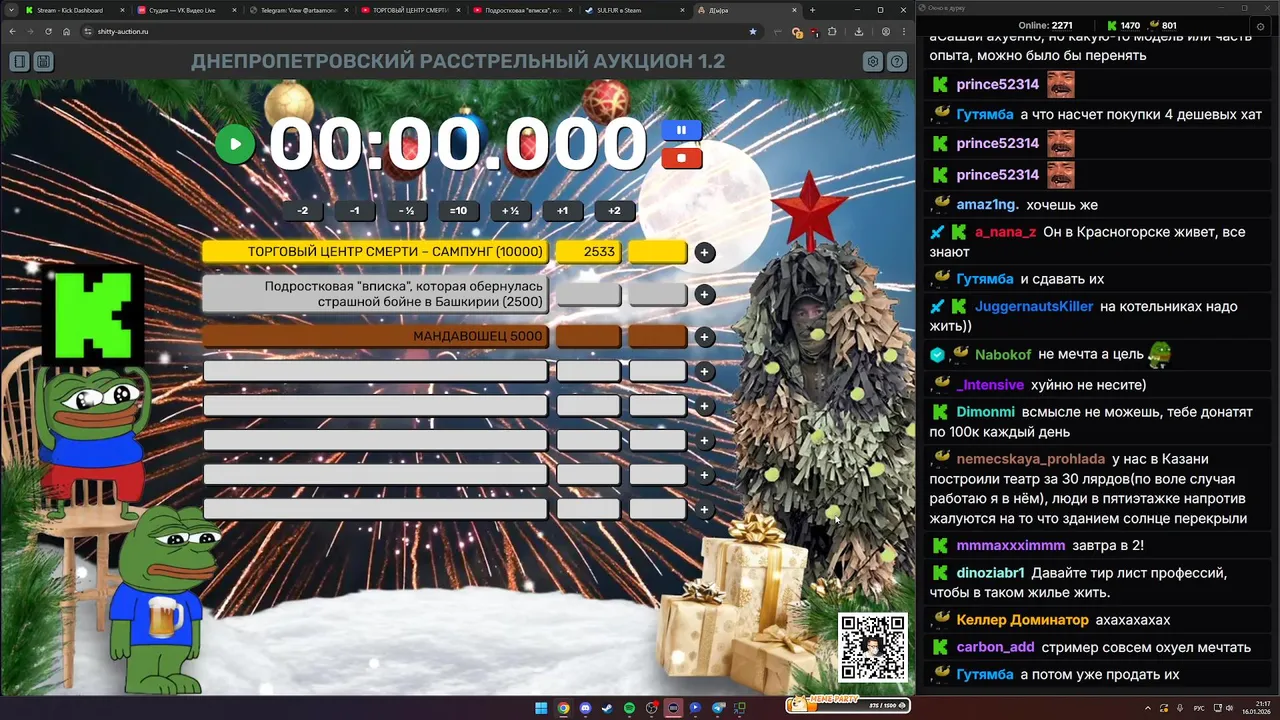The height and width of the screenshot is (720, 1280).
Task: Click the Meme Party progress widget
Action: point(849,704)
